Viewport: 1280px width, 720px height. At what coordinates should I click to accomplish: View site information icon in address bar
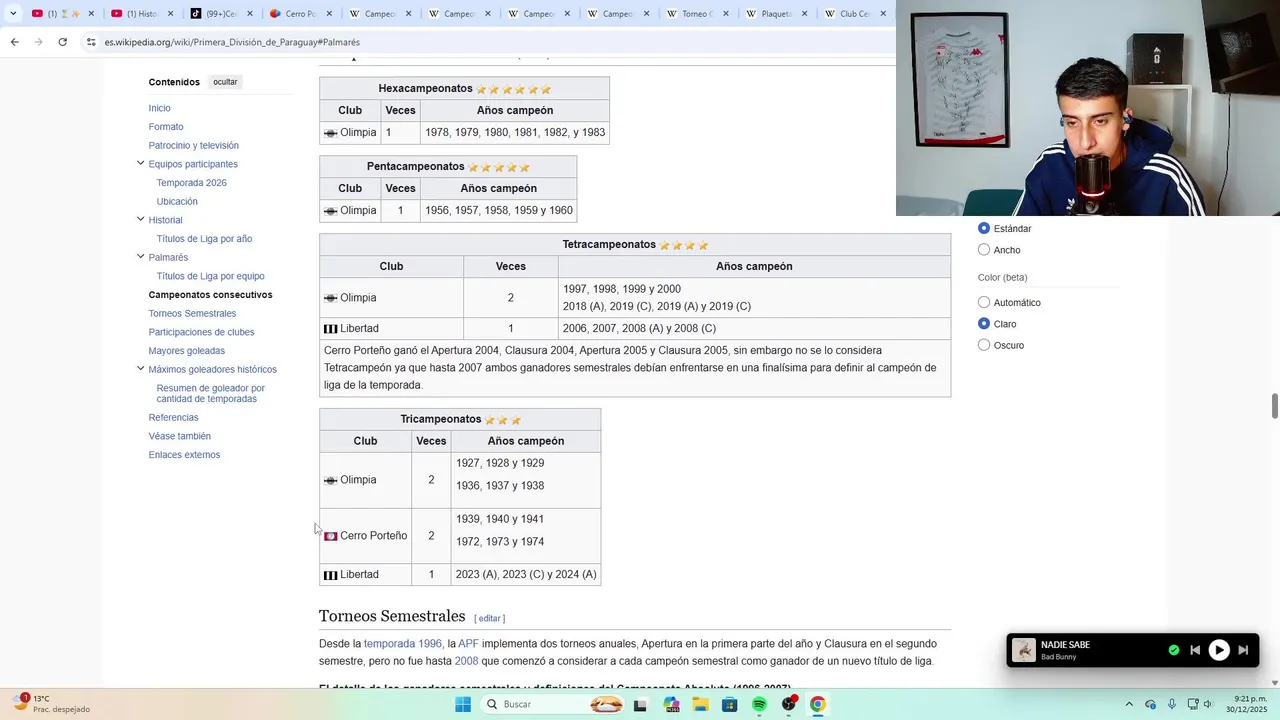pos(91,42)
